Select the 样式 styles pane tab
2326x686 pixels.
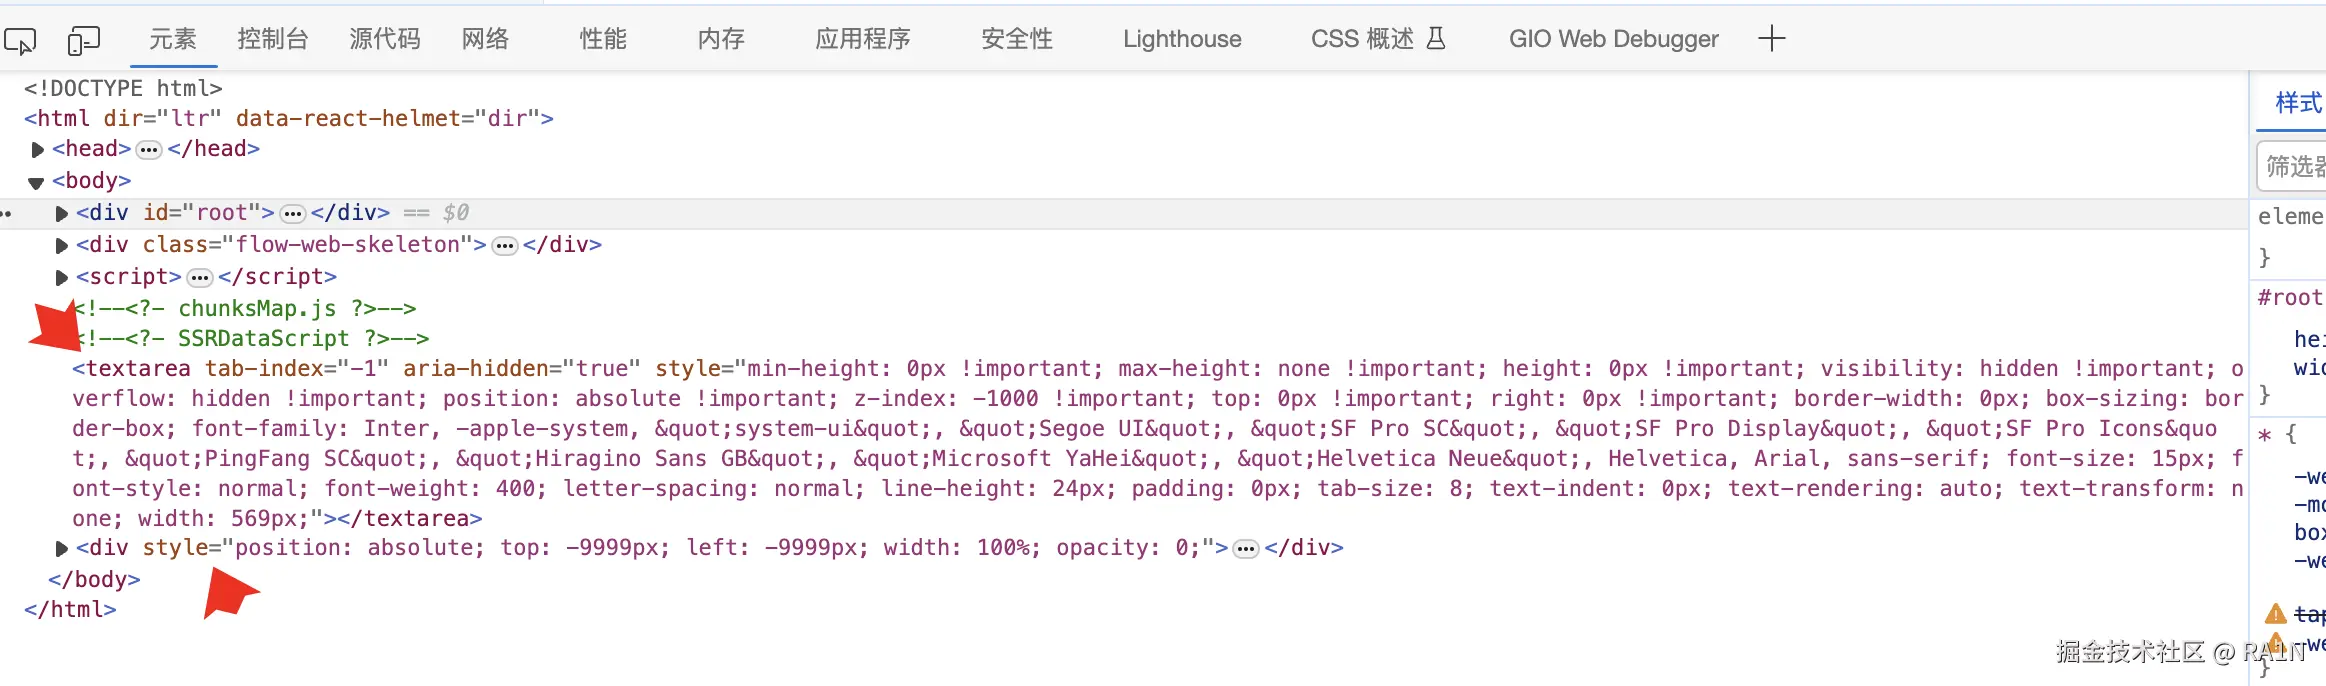click(x=2298, y=103)
